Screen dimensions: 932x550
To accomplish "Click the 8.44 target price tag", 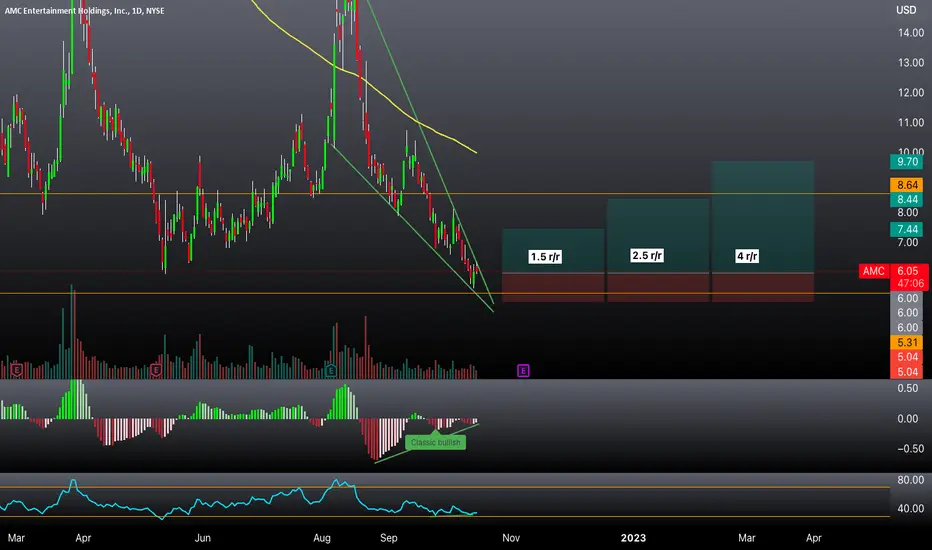I will point(908,199).
